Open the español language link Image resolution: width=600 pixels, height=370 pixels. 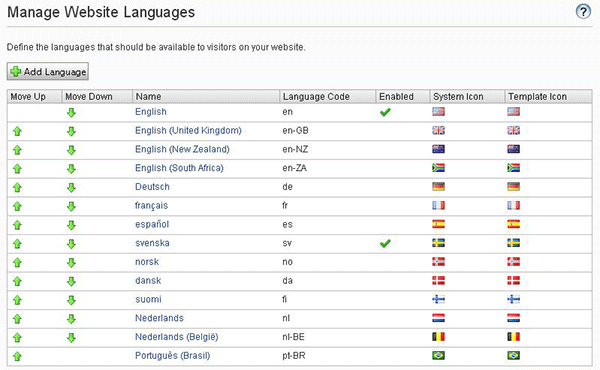coord(152,224)
